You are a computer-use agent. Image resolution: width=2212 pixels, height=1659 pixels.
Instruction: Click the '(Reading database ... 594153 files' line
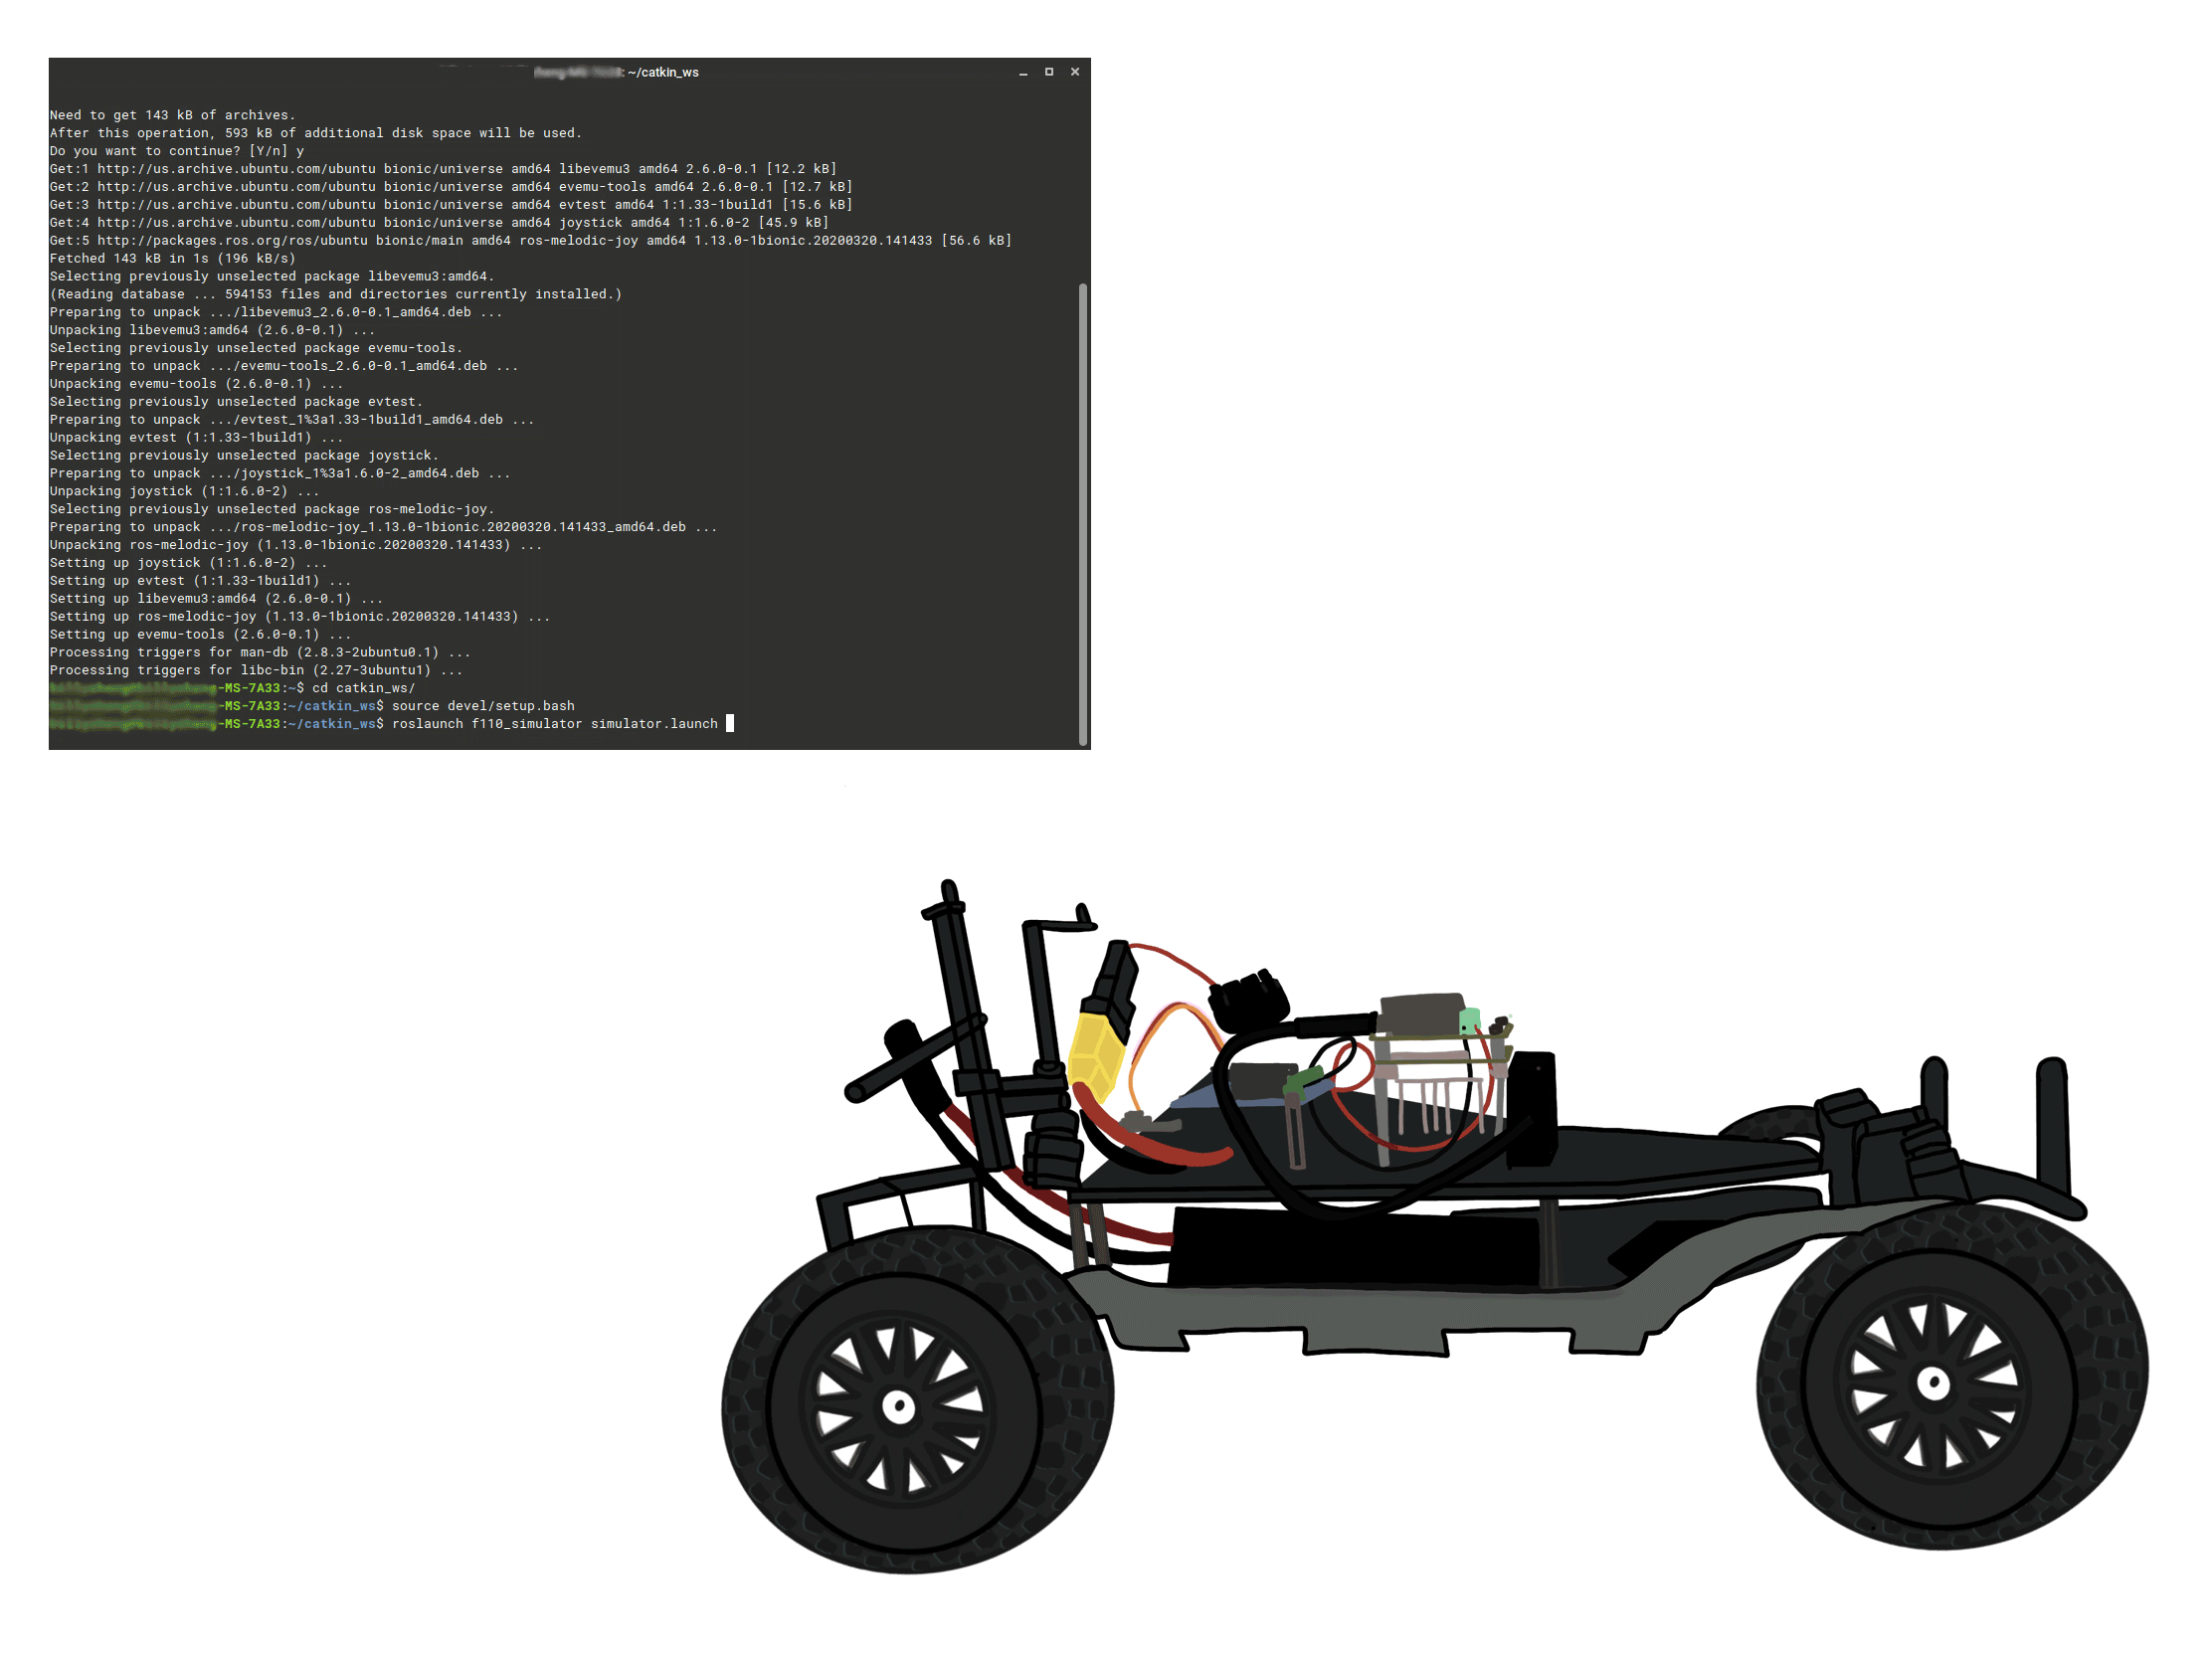click(336, 294)
